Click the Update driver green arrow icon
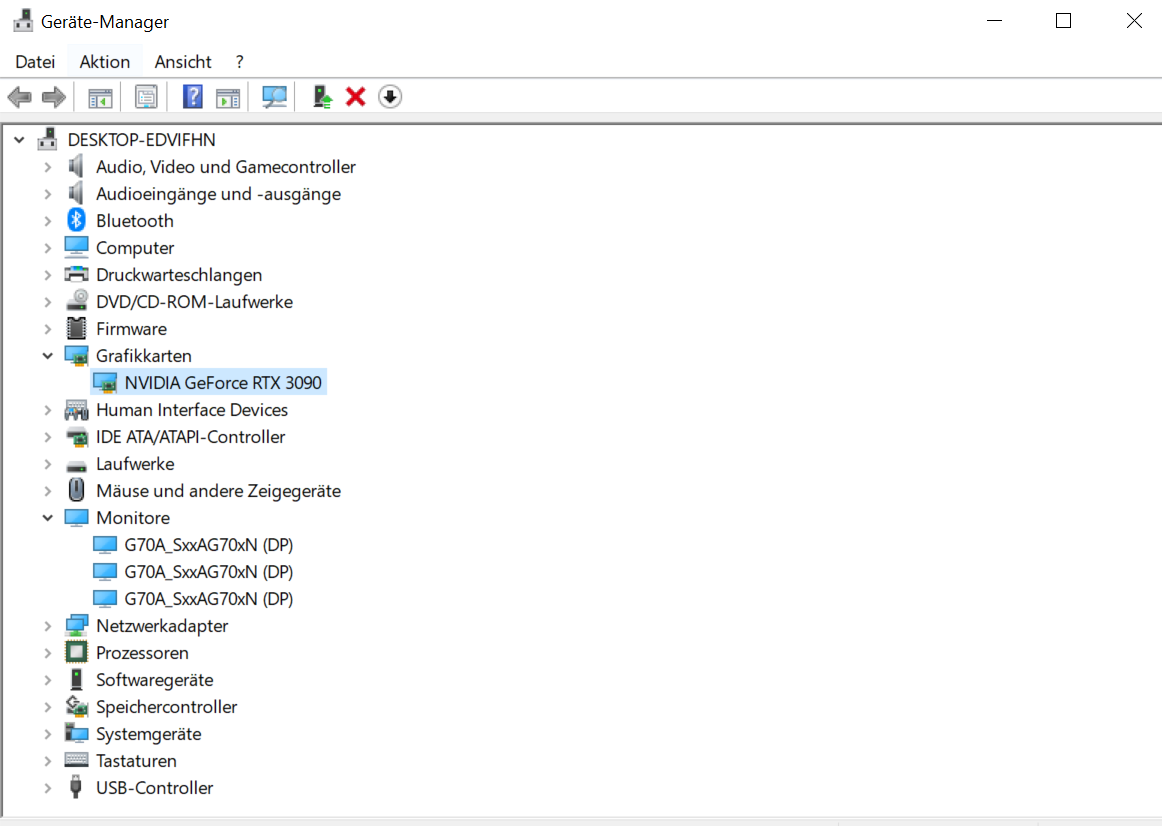This screenshot has width=1162, height=826. click(322, 97)
